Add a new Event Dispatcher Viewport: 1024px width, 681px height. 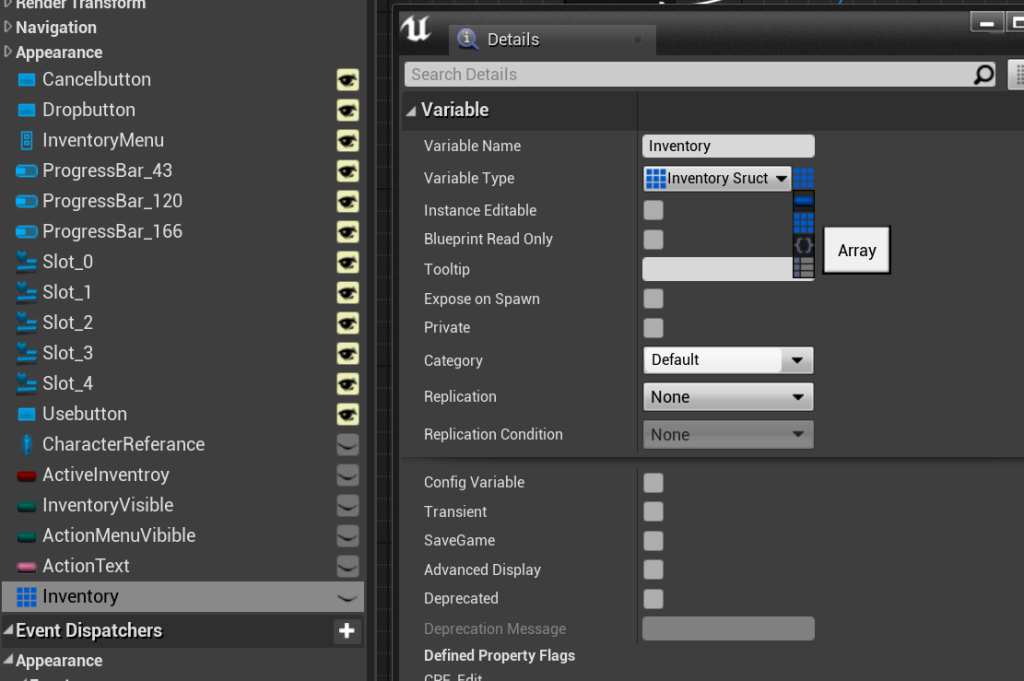pyautogui.click(x=347, y=631)
